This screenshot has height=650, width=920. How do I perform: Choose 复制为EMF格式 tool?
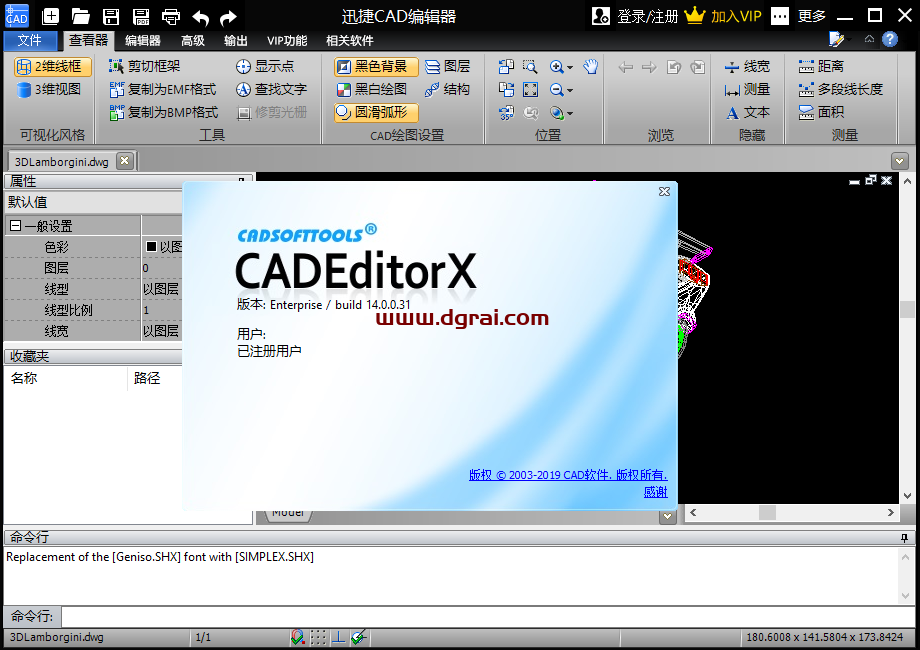(x=163, y=89)
